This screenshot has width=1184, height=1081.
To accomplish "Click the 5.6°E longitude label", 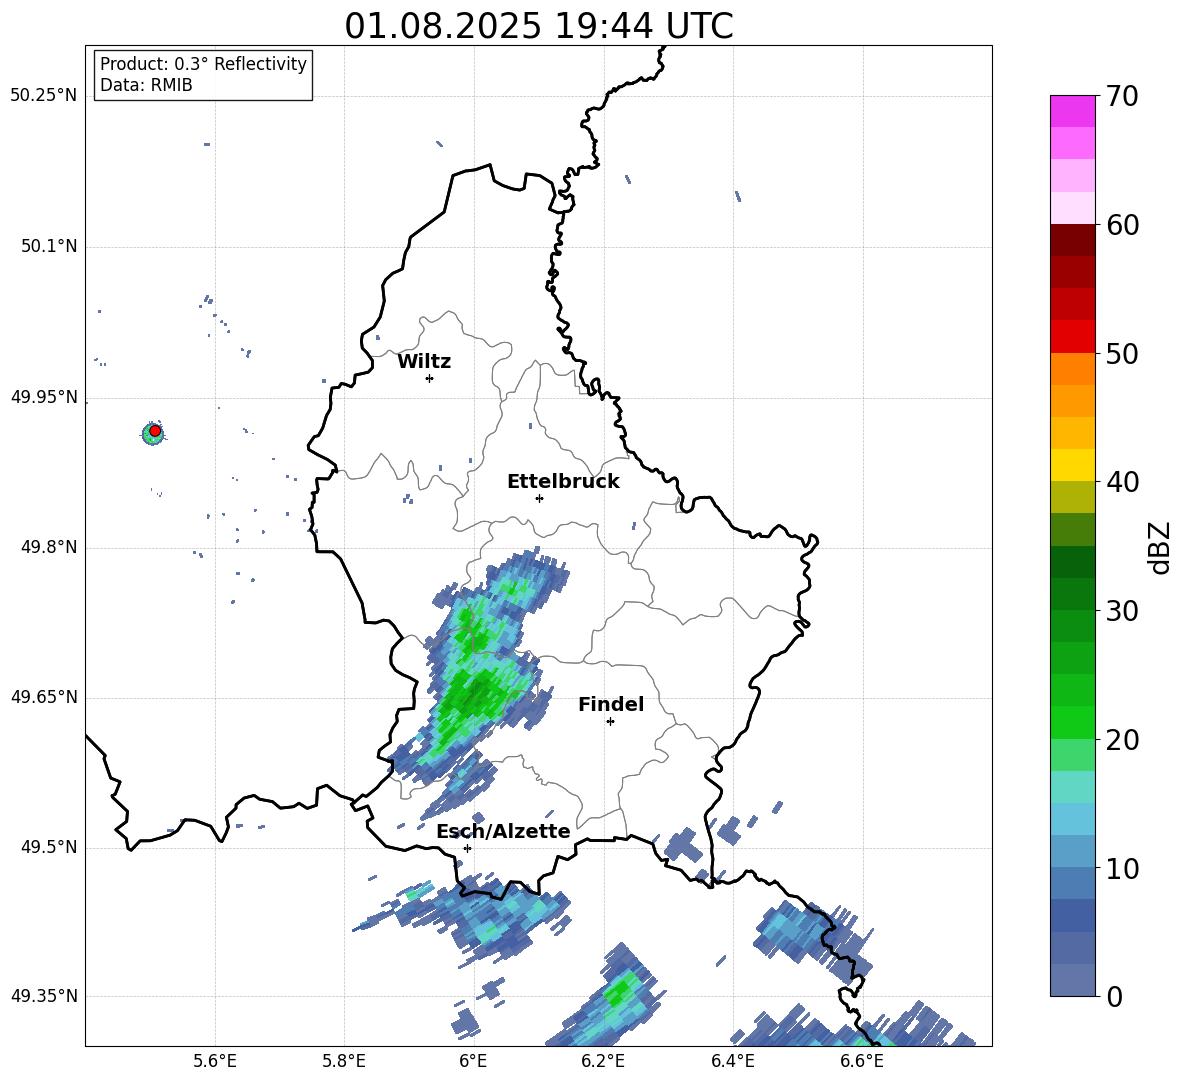I will pyautogui.click(x=215, y=1062).
